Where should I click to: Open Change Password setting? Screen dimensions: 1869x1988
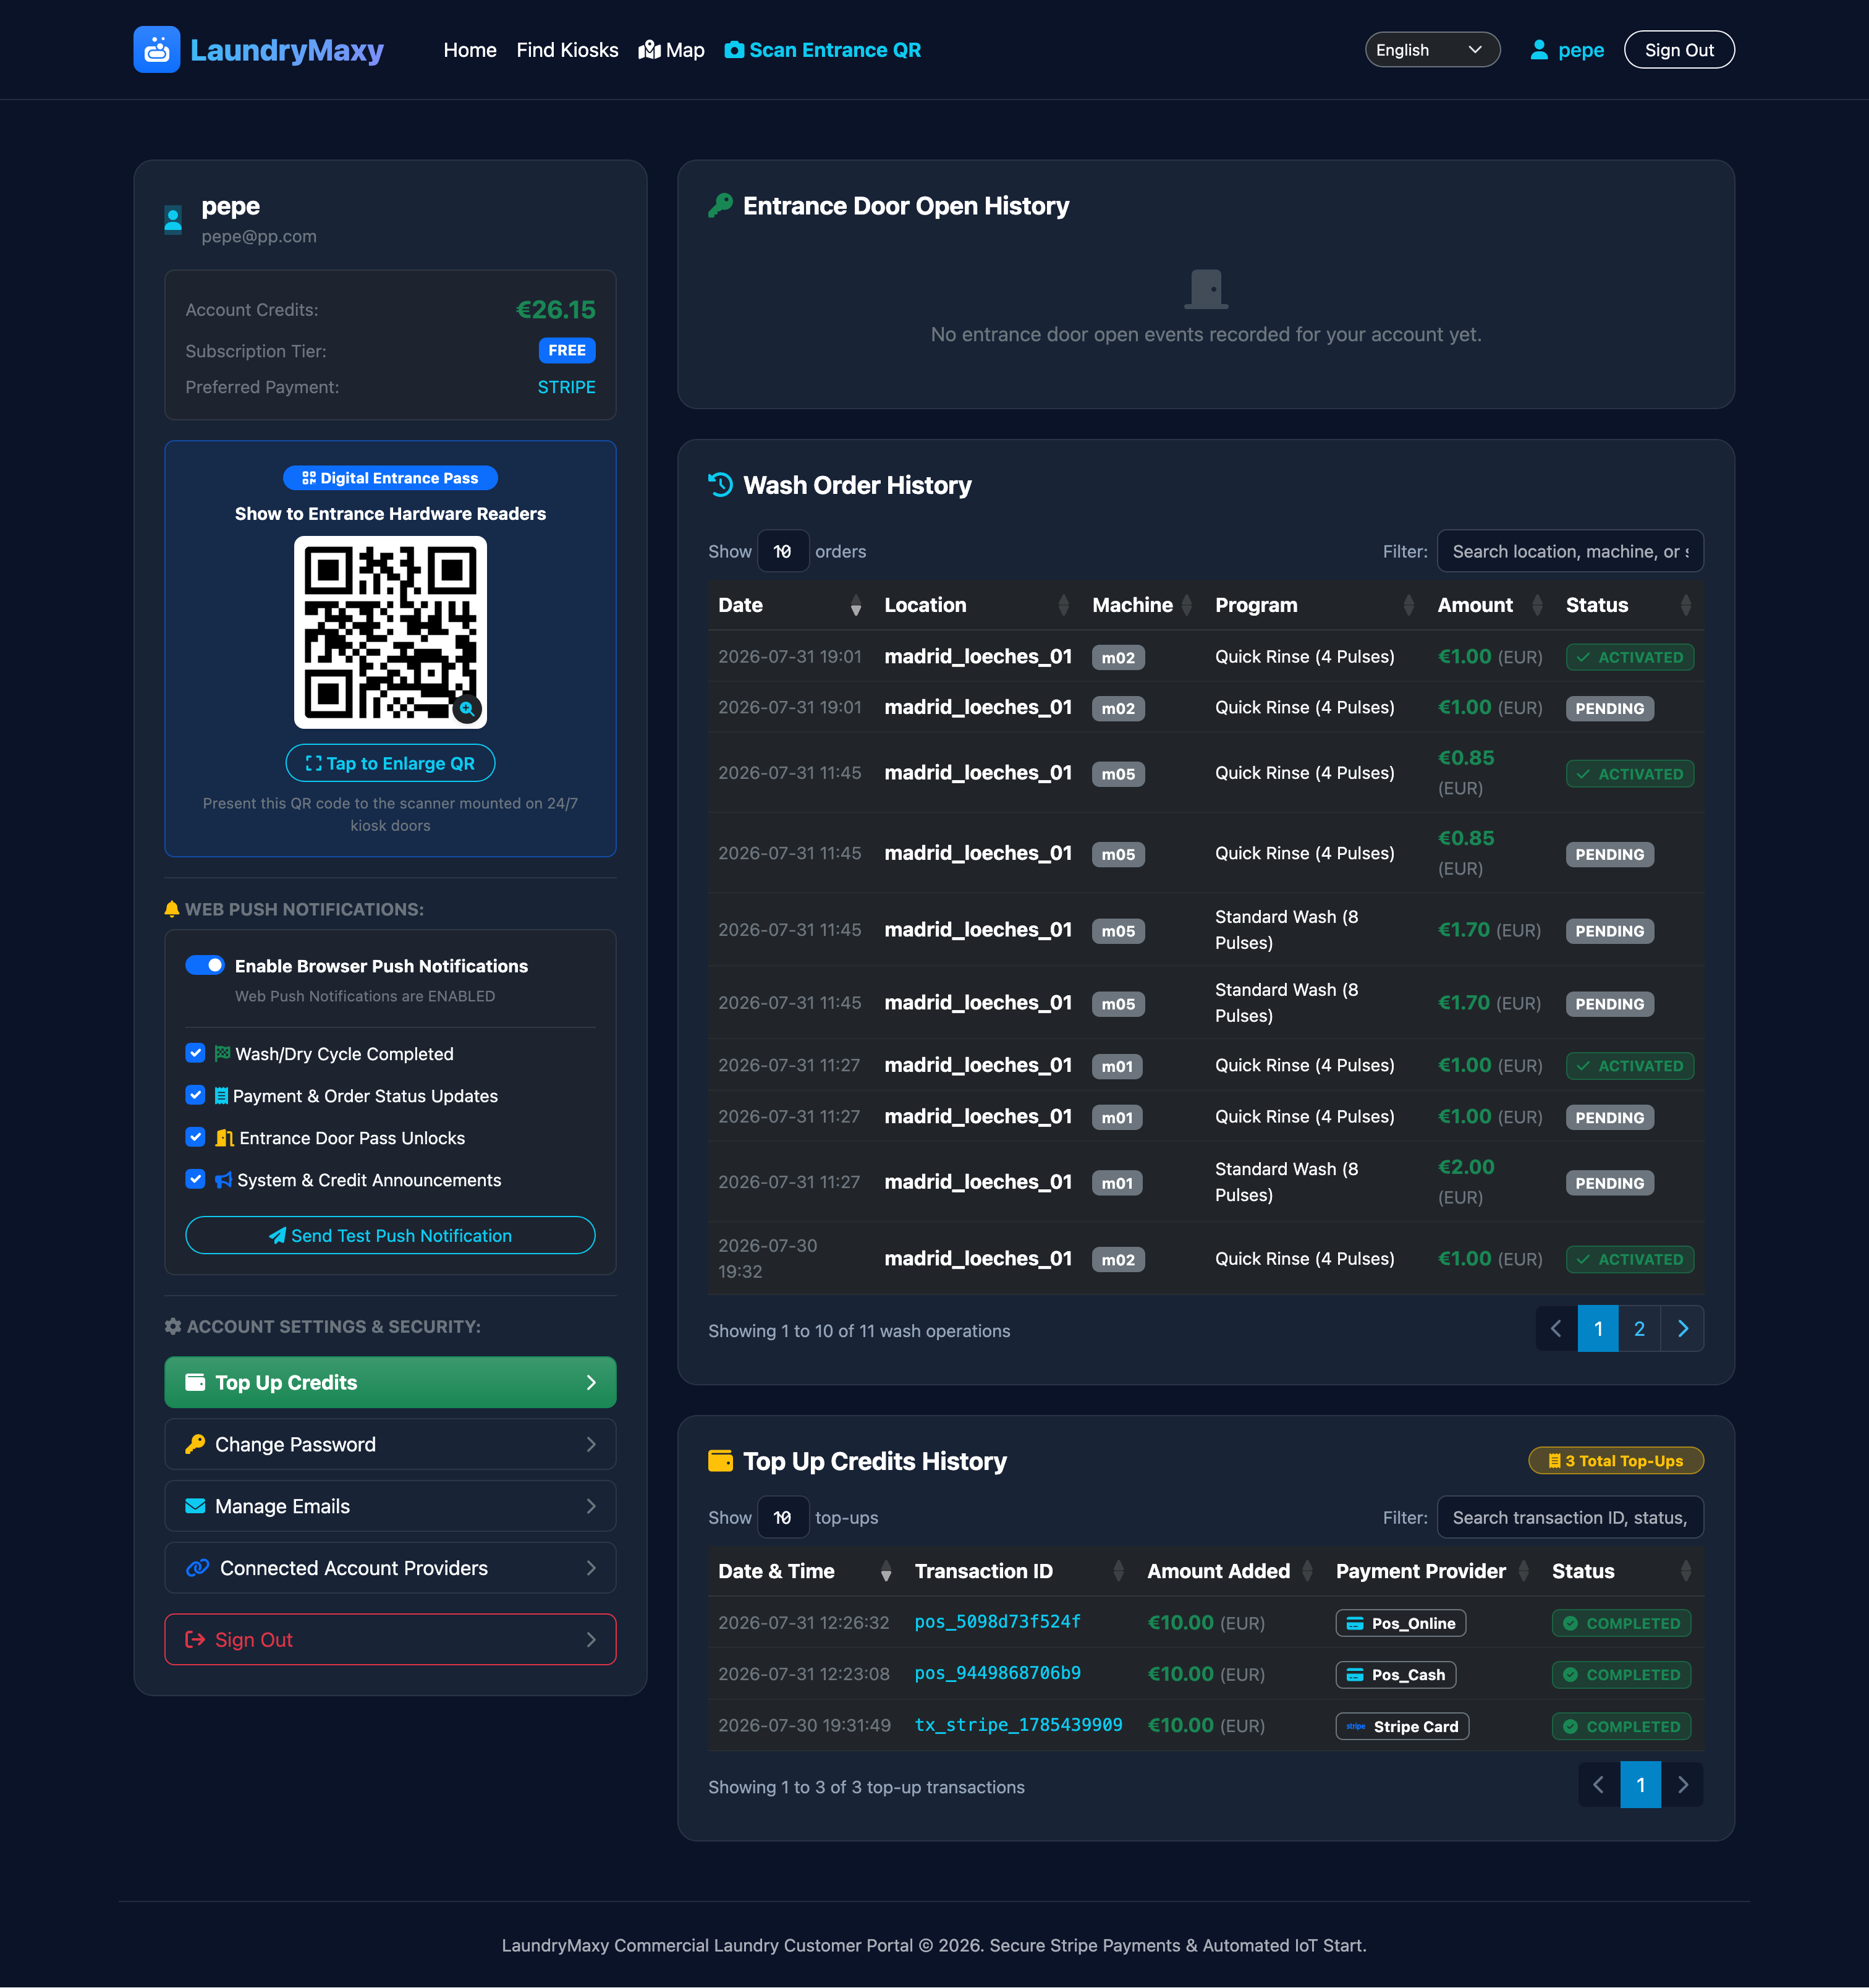[x=390, y=1444]
